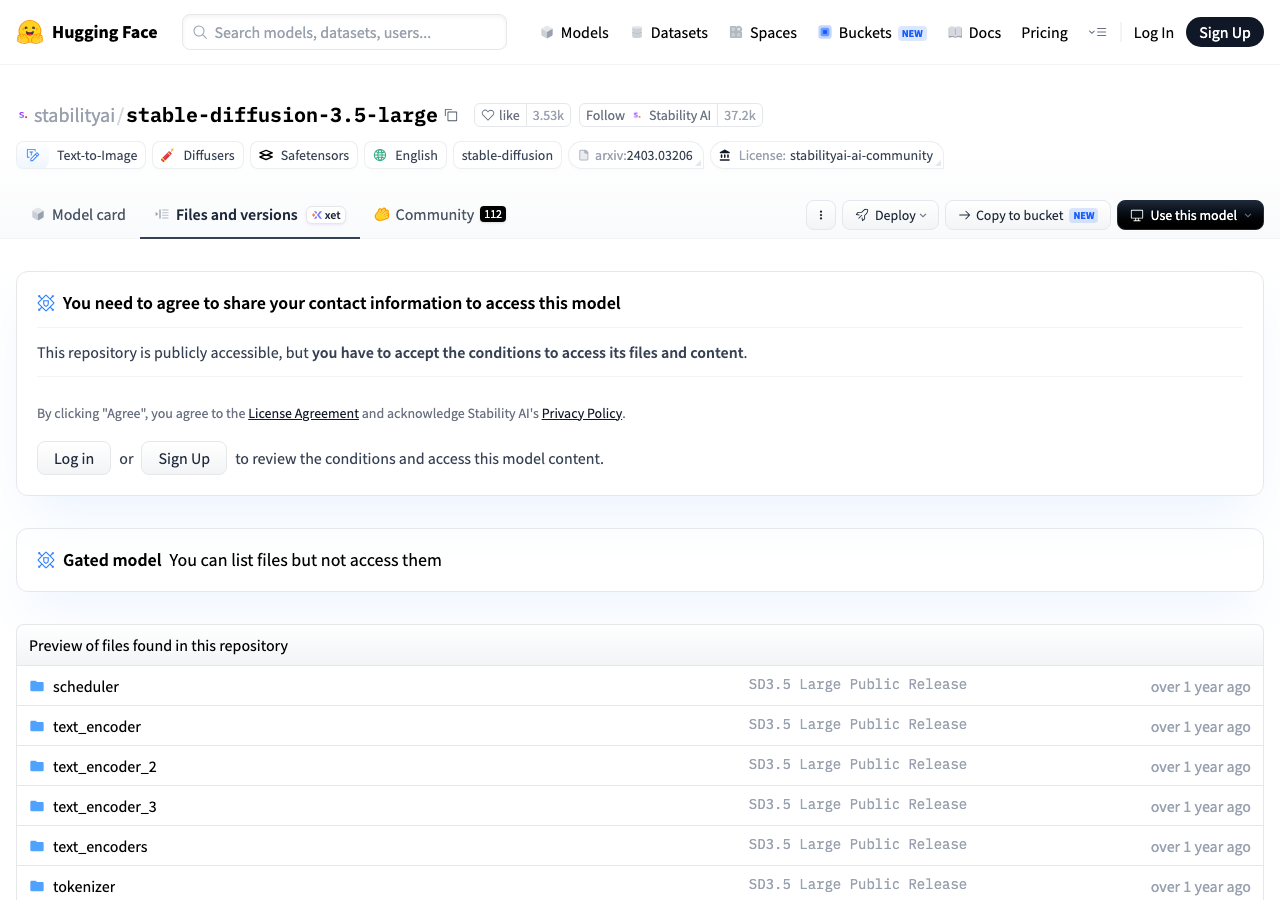
Task: Click the Docs book icon
Action: click(955, 32)
